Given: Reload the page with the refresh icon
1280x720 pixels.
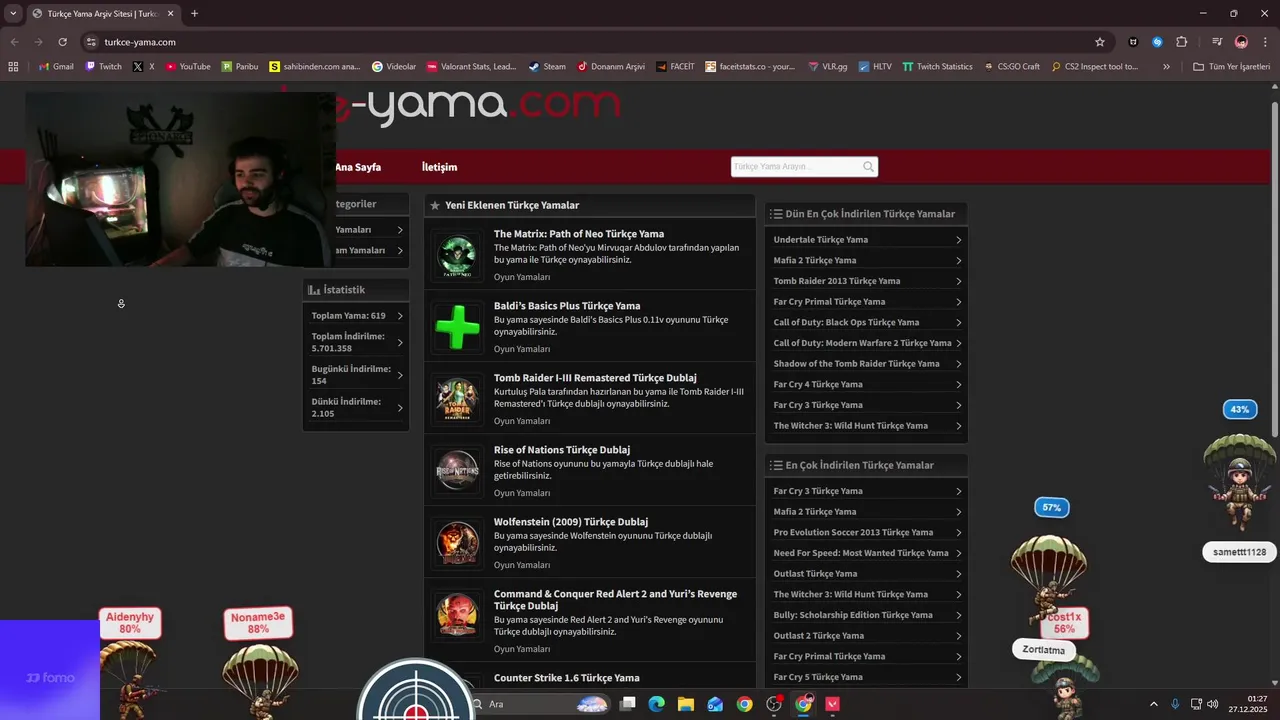Looking at the screenshot, I should (x=62, y=42).
